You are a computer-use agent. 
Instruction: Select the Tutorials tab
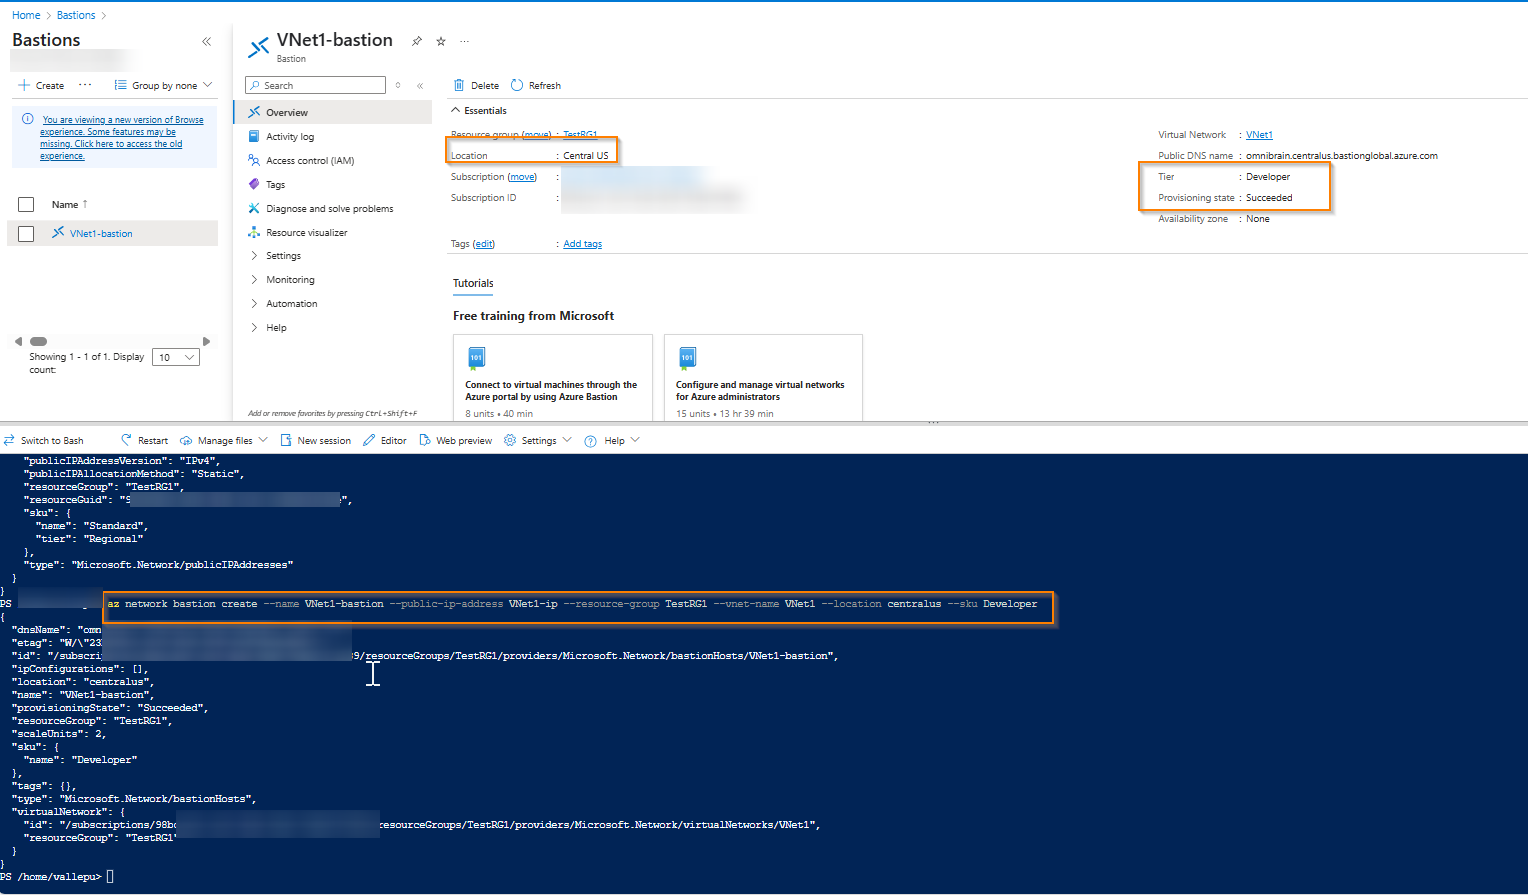click(473, 283)
